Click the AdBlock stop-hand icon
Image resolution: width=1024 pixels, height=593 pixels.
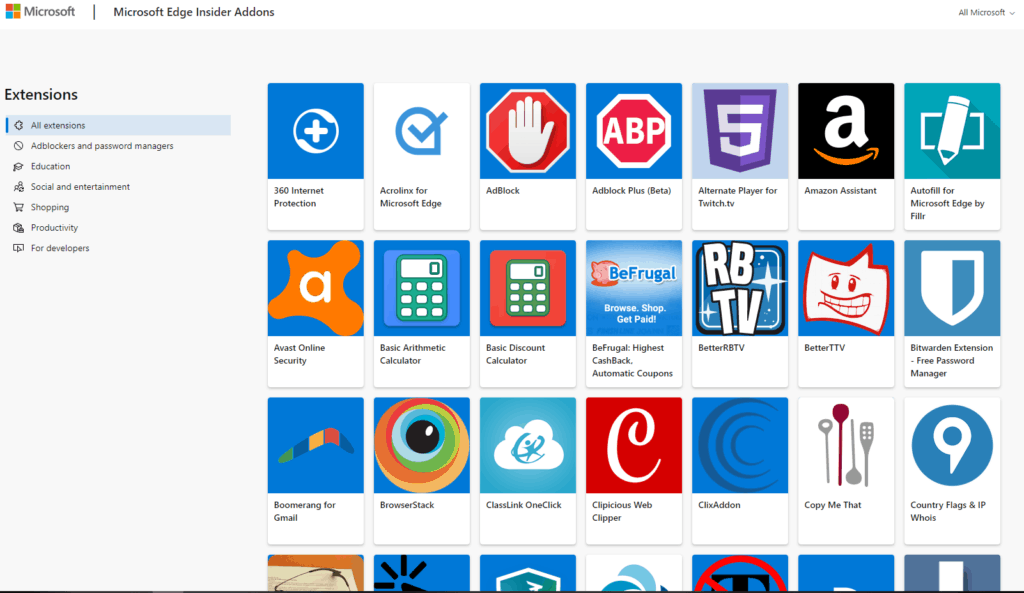pyautogui.click(x=528, y=131)
